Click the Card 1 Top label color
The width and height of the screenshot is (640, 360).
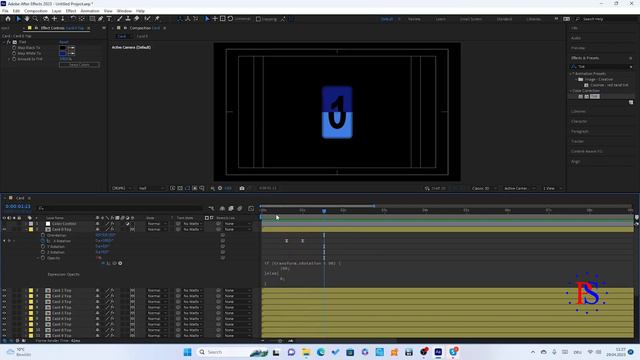pos(31,290)
